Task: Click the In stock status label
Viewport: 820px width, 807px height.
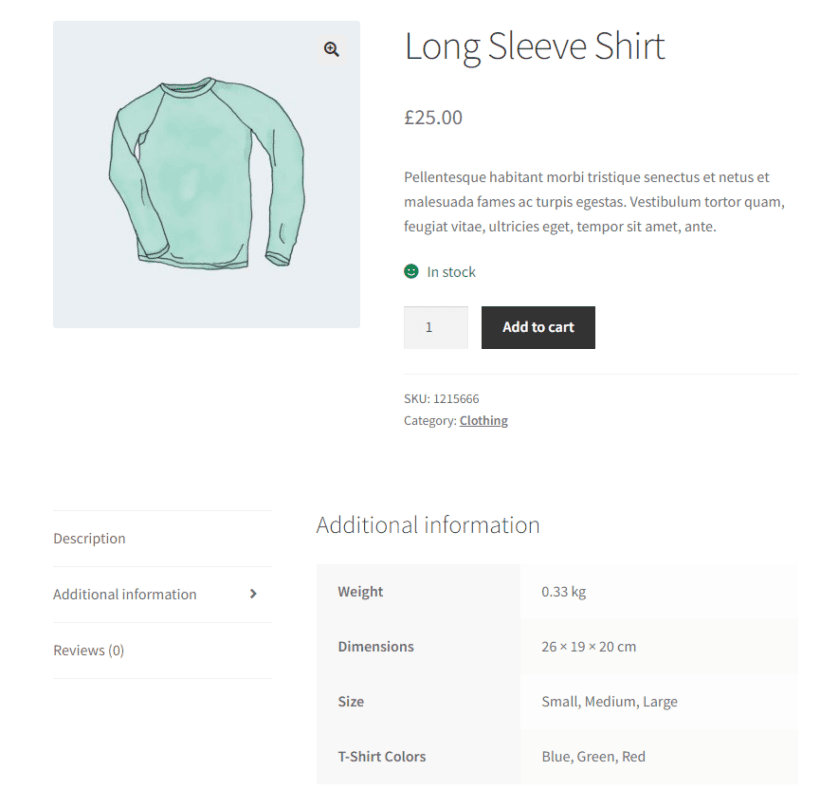Action: click(451, 271)
